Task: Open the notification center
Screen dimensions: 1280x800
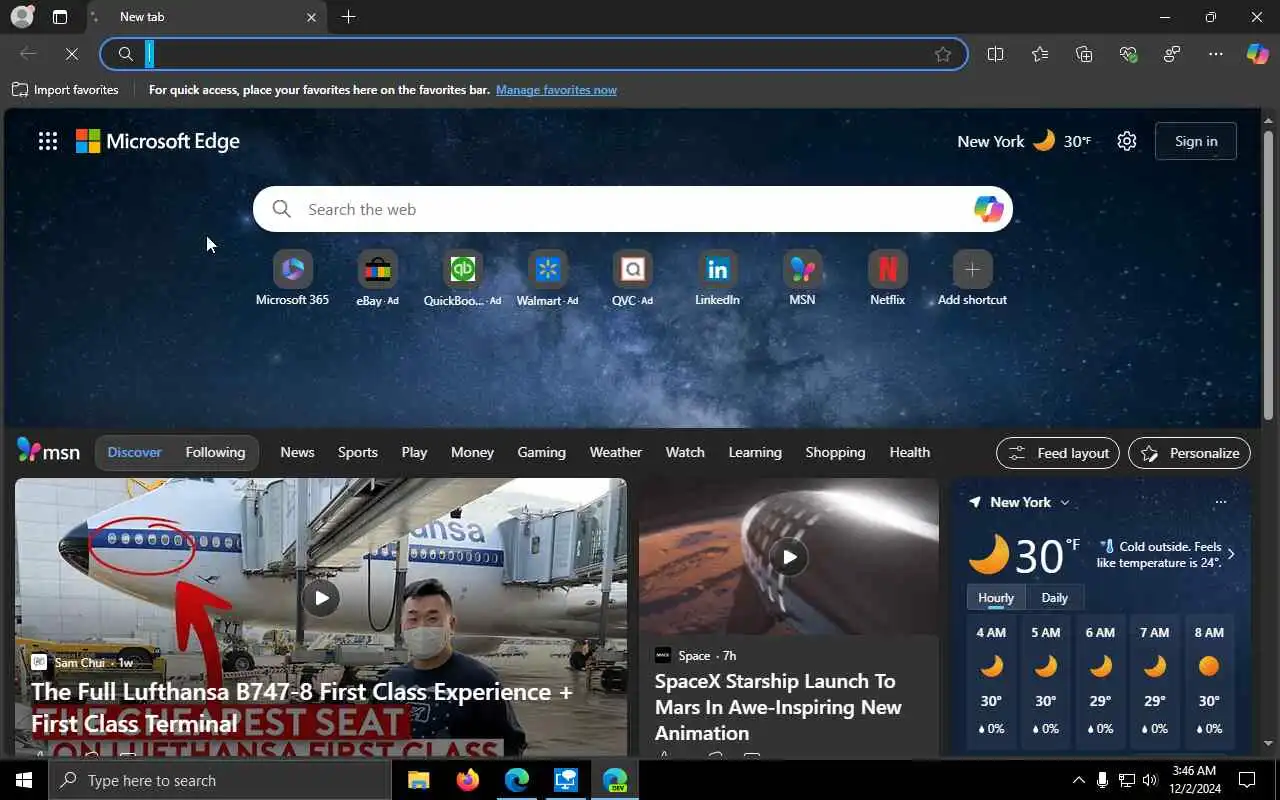Action: click(1247, 780)
